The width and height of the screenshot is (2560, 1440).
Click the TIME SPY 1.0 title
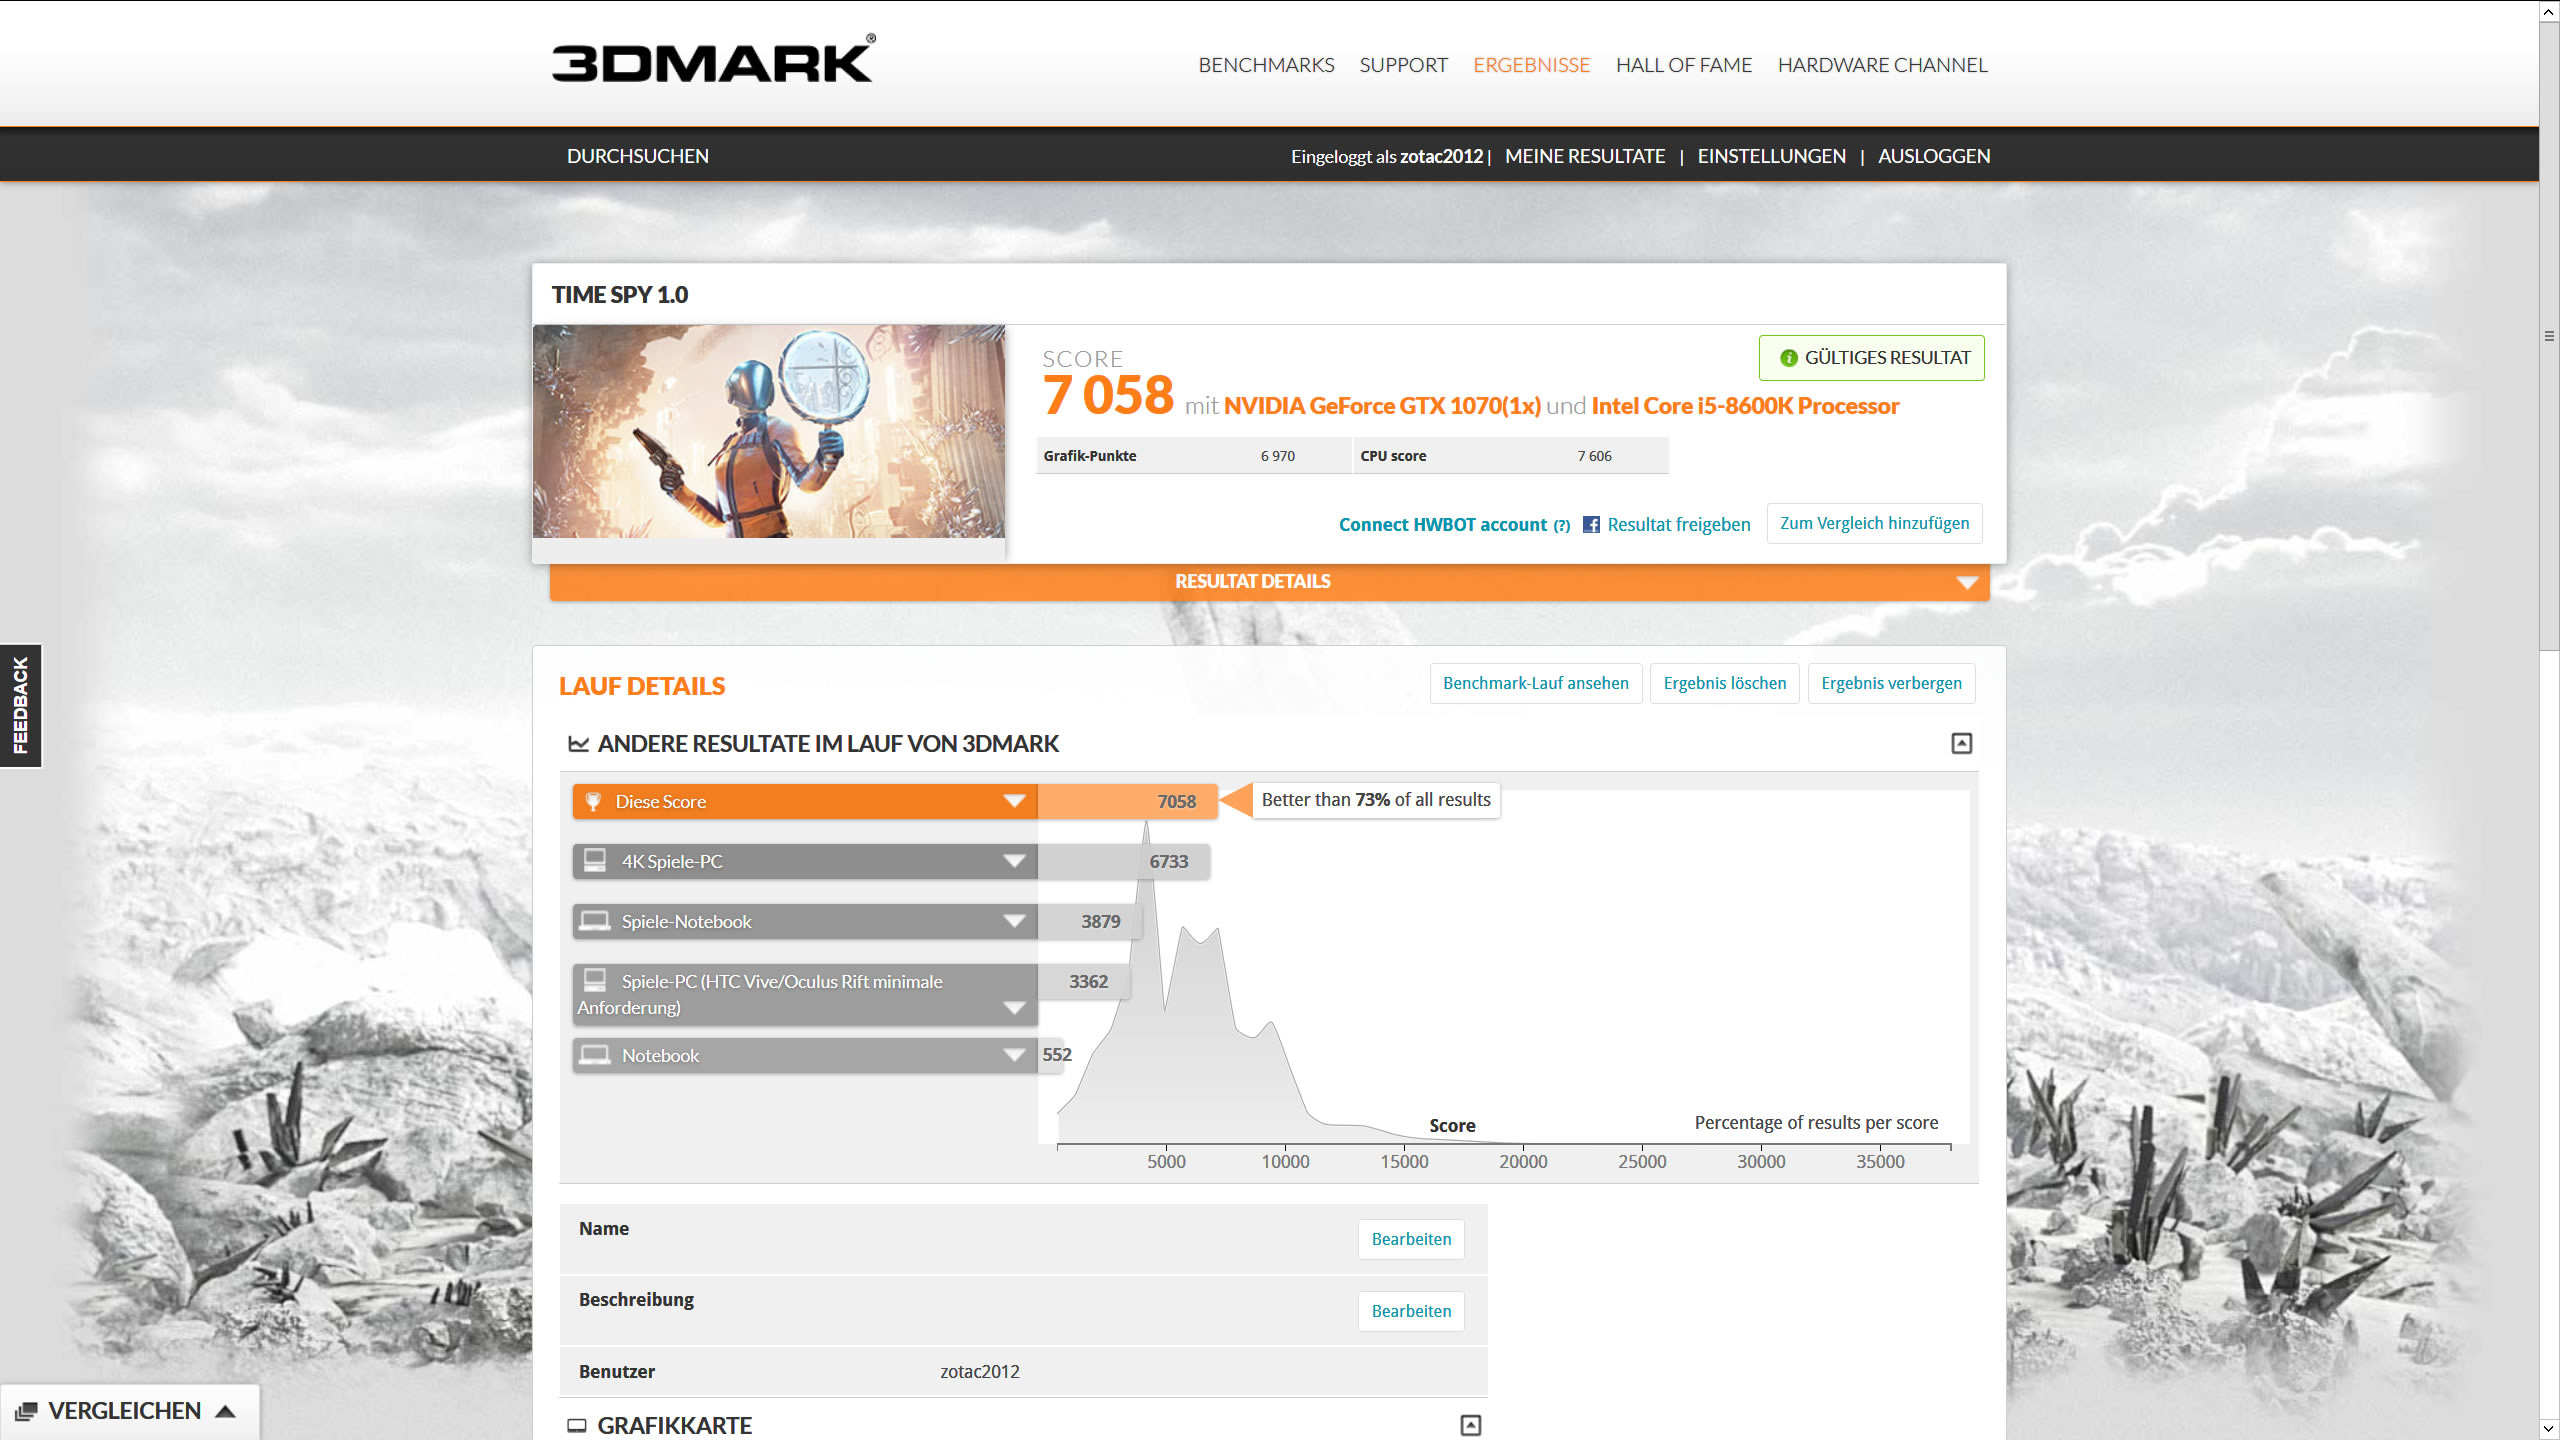[620, 295]
